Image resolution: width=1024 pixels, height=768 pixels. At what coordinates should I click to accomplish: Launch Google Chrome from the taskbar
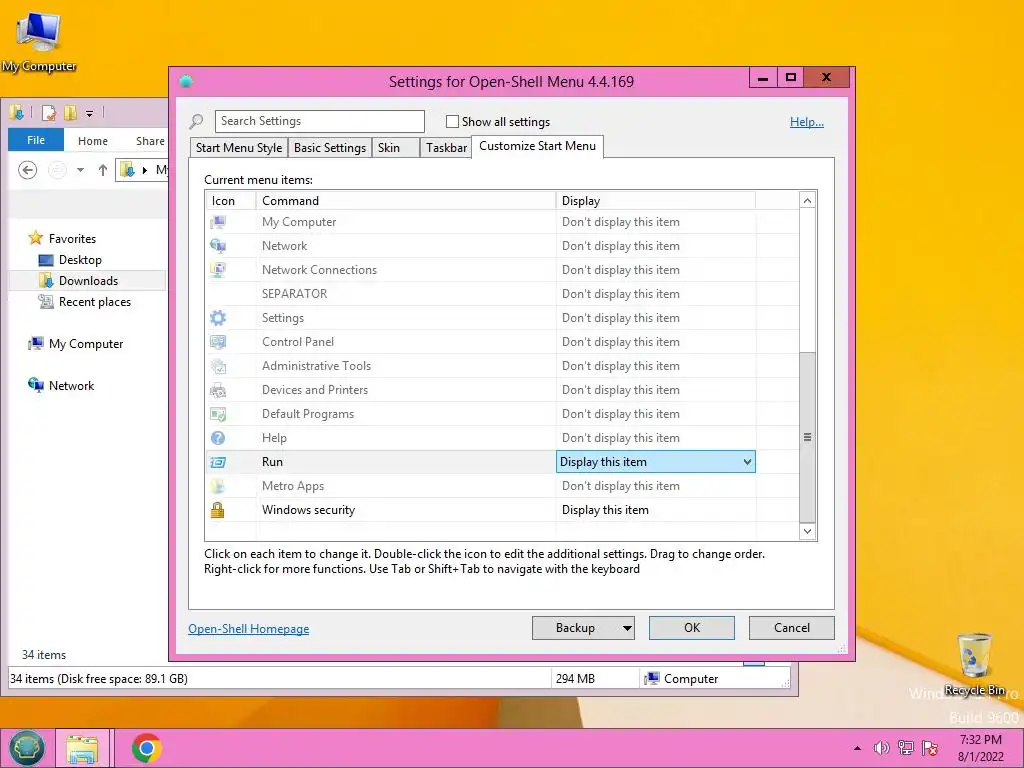[x=146, y=748]
